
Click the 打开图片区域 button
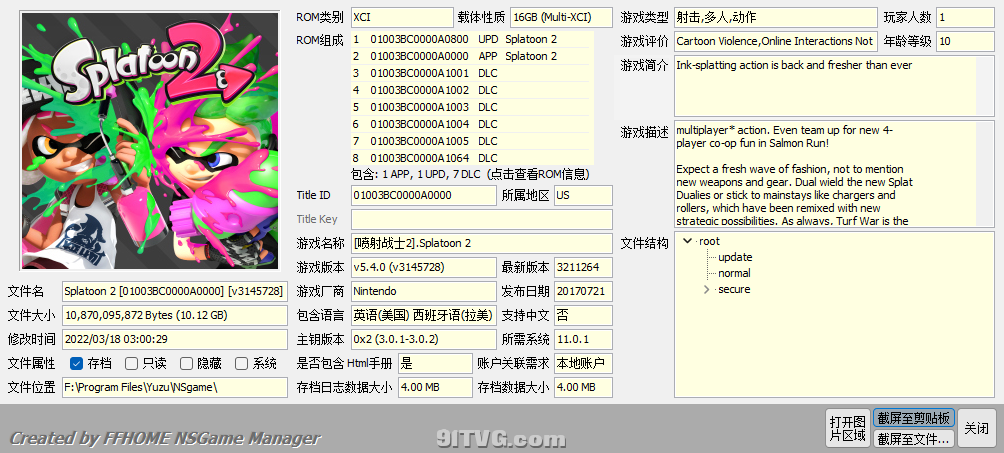848,429
